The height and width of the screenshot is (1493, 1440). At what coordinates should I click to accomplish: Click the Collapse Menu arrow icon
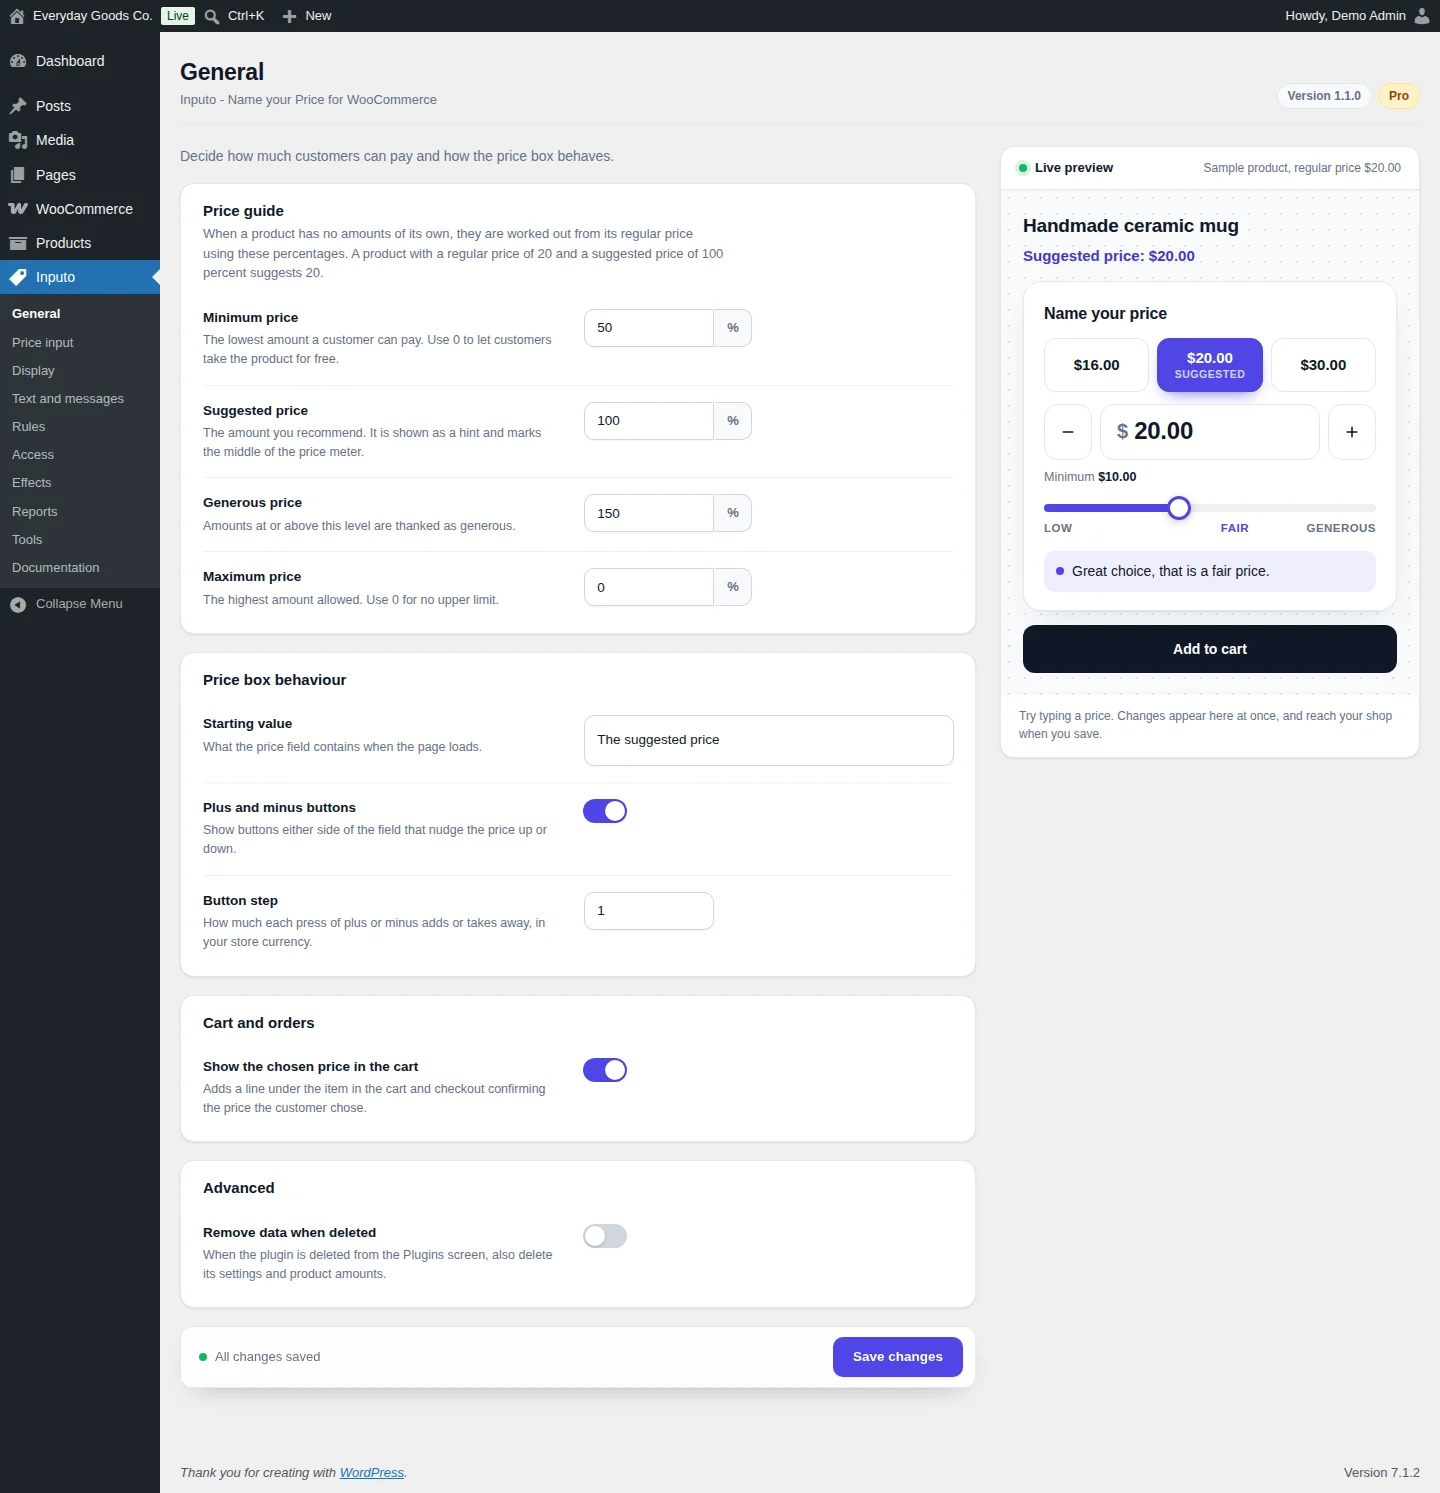point(18,604)
